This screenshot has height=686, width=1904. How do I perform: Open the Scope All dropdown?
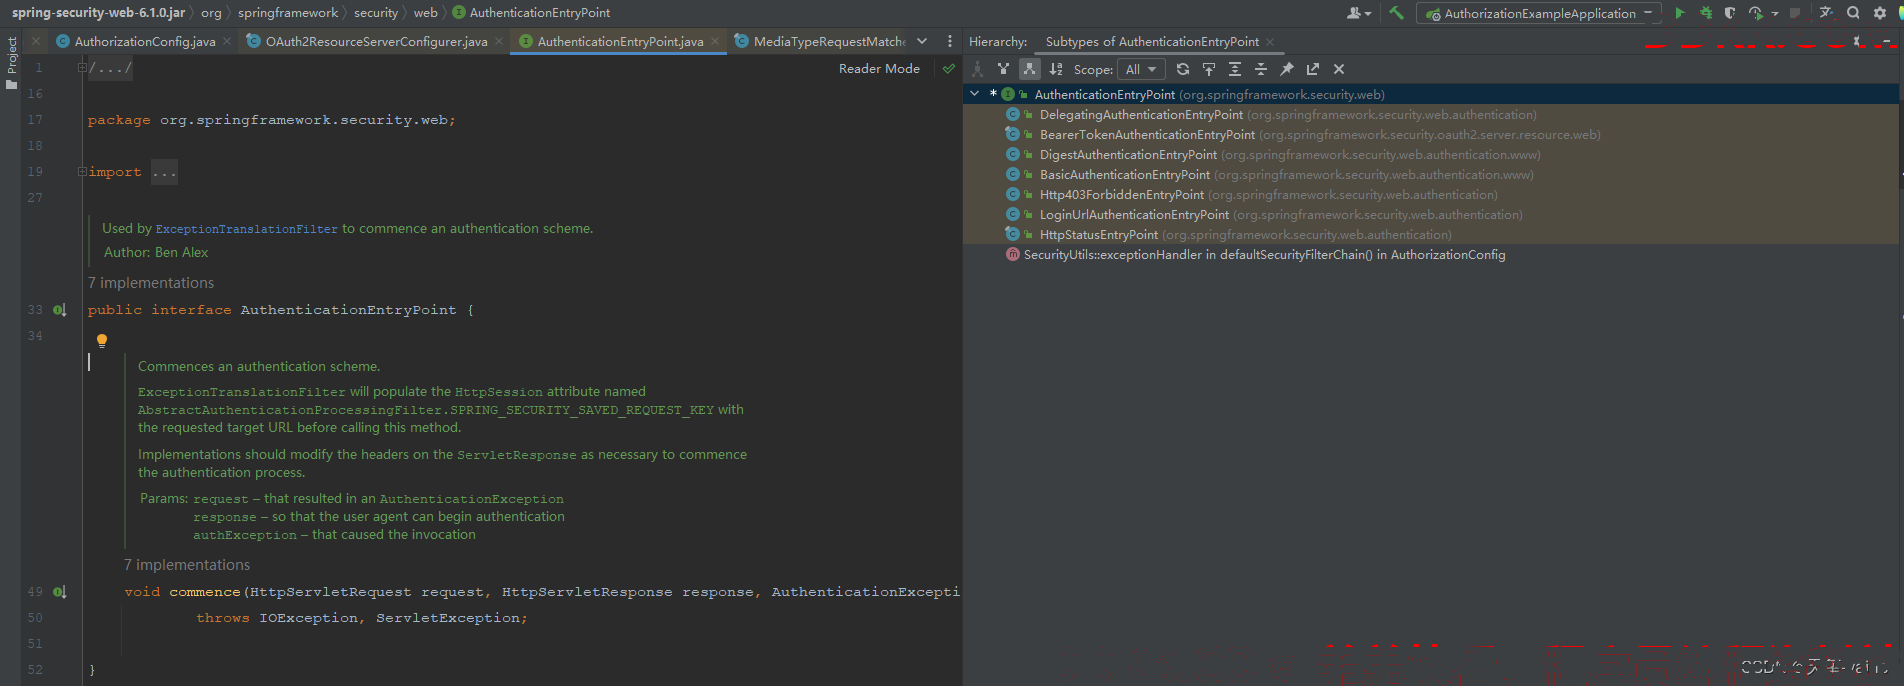pos(1141,69)
